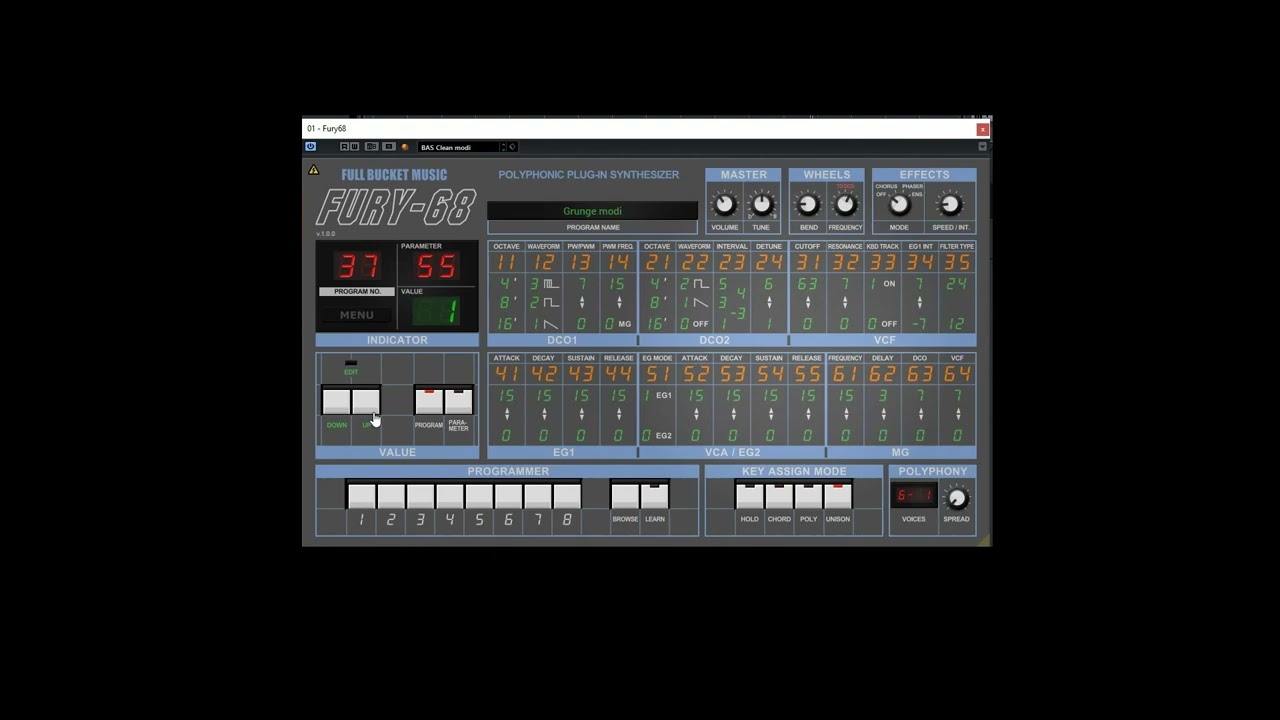The width and height of the screenshot is (1280, 720).
Task: Open the BAS Clean modi preset field
Action: pos(458,147)
